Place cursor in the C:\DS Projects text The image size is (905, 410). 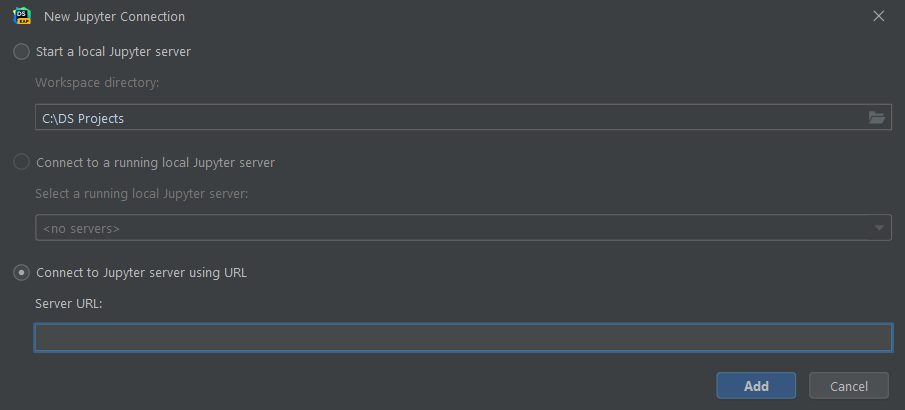[x=83, y=118]
